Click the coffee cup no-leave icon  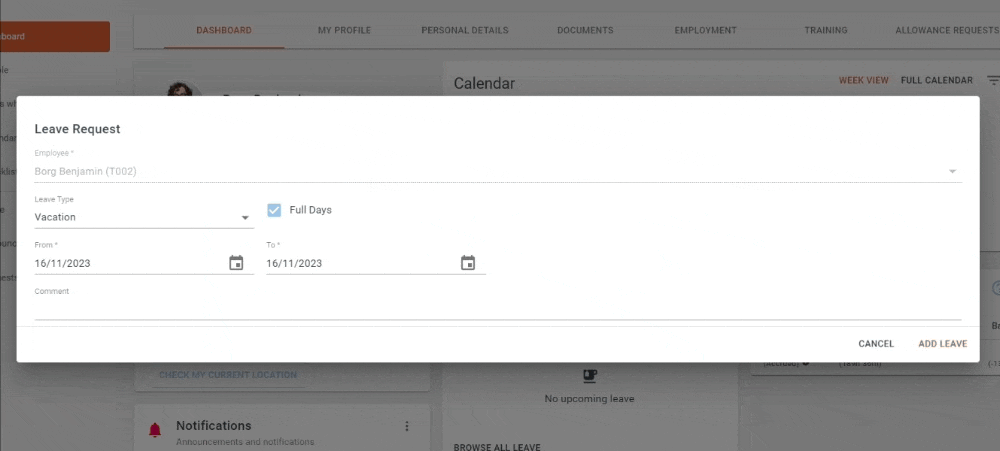[590, 376]
